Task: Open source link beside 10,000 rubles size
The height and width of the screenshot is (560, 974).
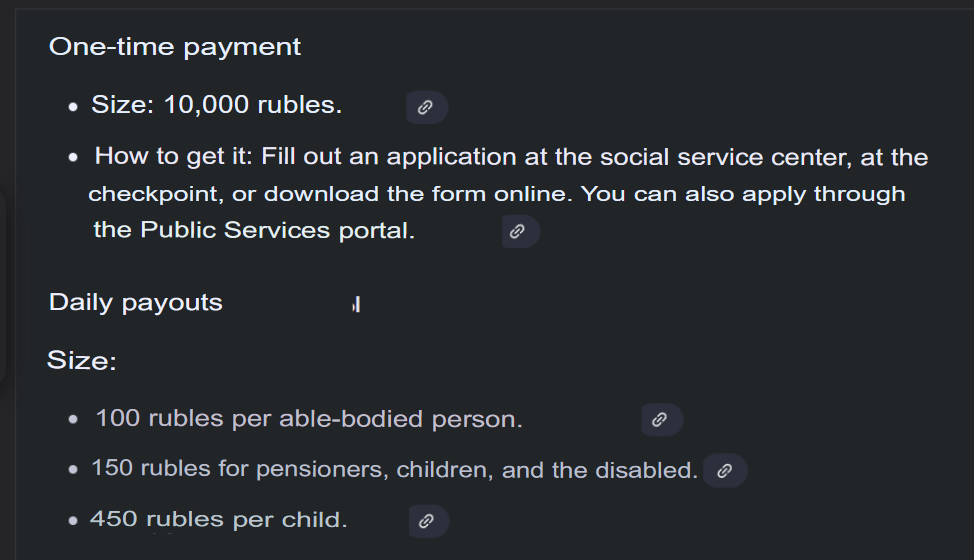Action: click(425, 107)
